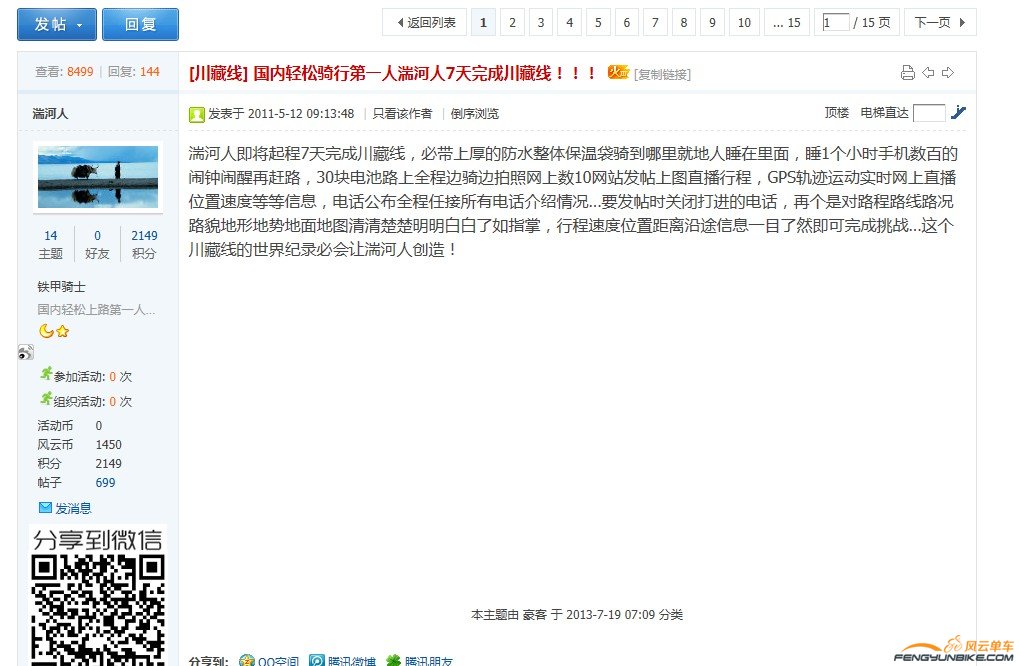Click the user avatar thumbnail of 湍河人
The height and width of the screenshot is (666, 1019).
click(x=98, y=177)
